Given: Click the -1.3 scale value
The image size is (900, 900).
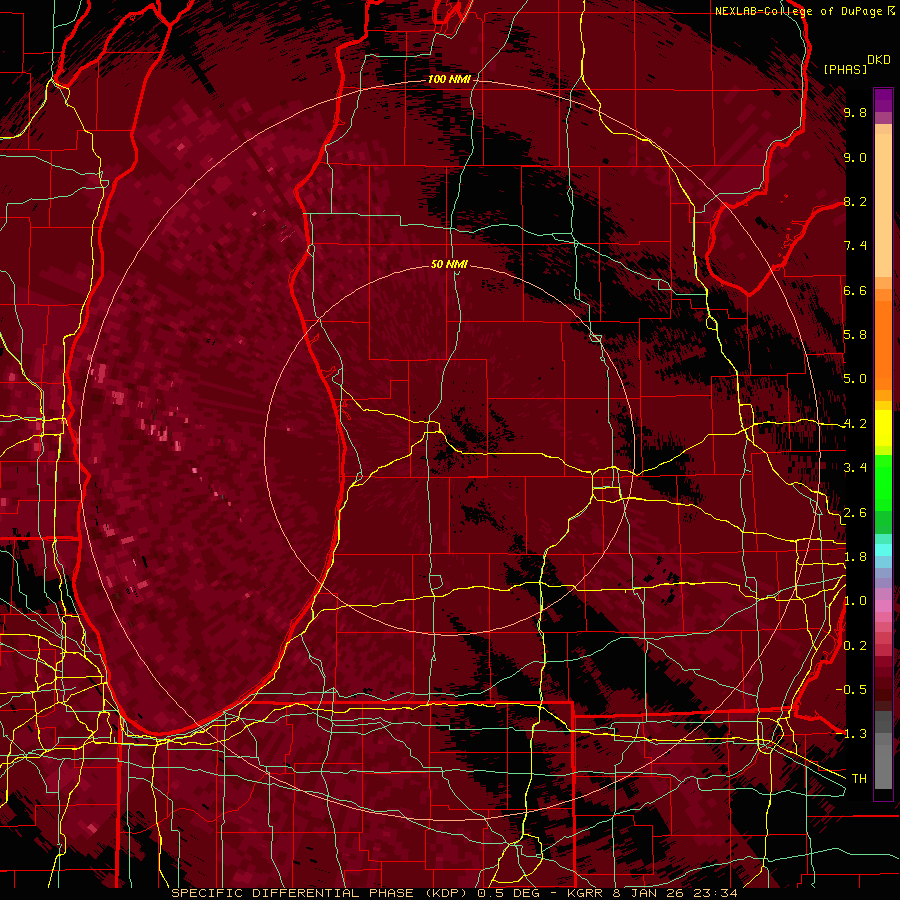Looking at the screenshot, I should point(852,734).
